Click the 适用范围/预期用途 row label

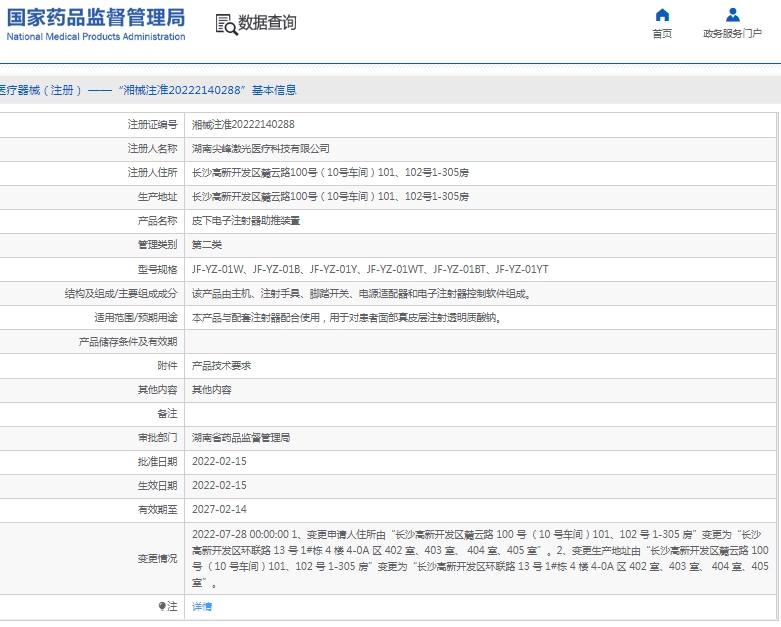coord(136,318)
